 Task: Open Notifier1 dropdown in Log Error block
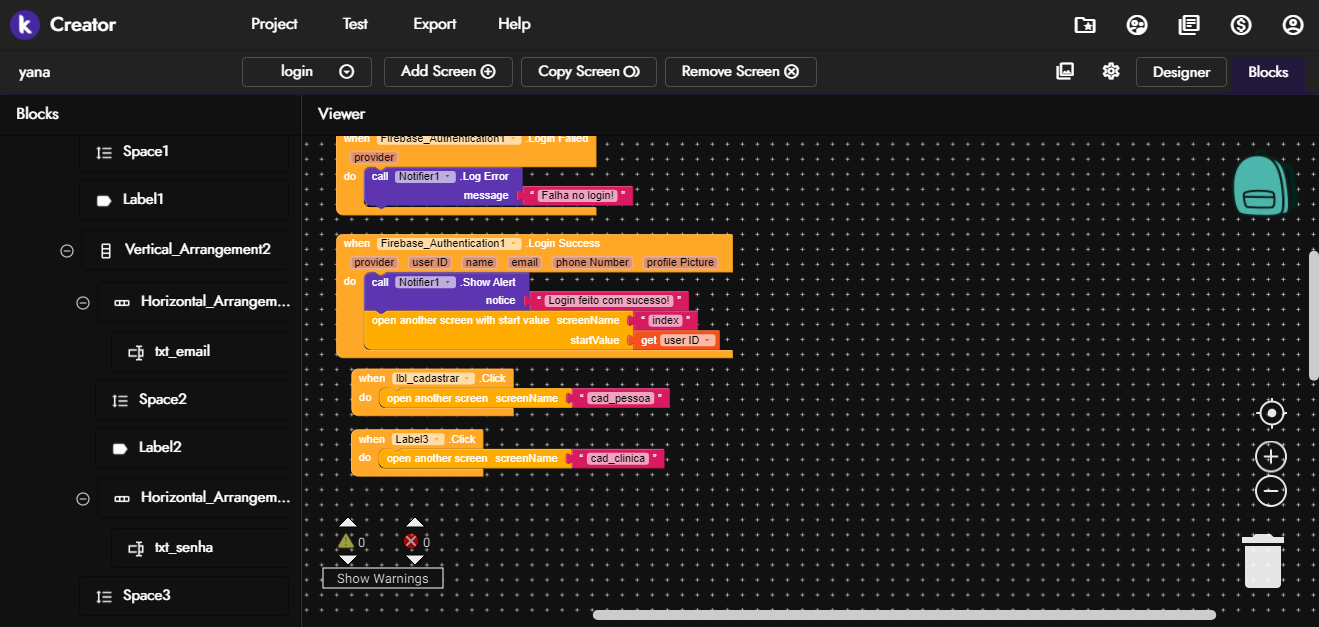(425, 176)
